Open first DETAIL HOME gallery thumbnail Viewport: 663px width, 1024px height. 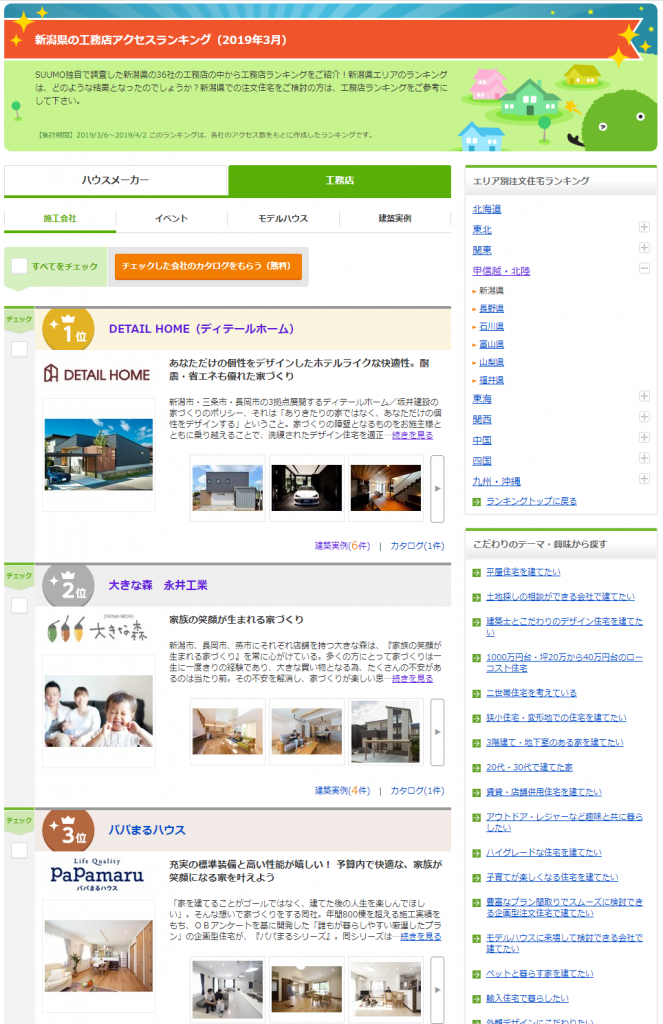pyautogui.click(x=227, y=488)
